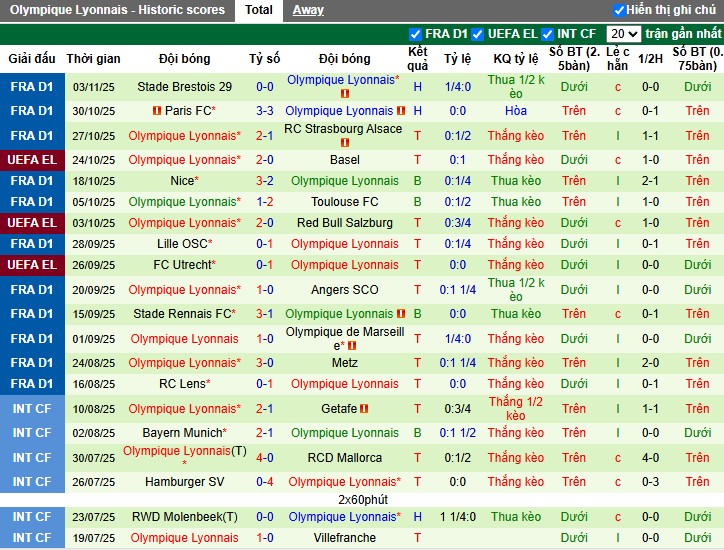Viewport: 724px width, 550px height.
Task: Select the 2x60phút note text
Action: [x=363, y=500]
